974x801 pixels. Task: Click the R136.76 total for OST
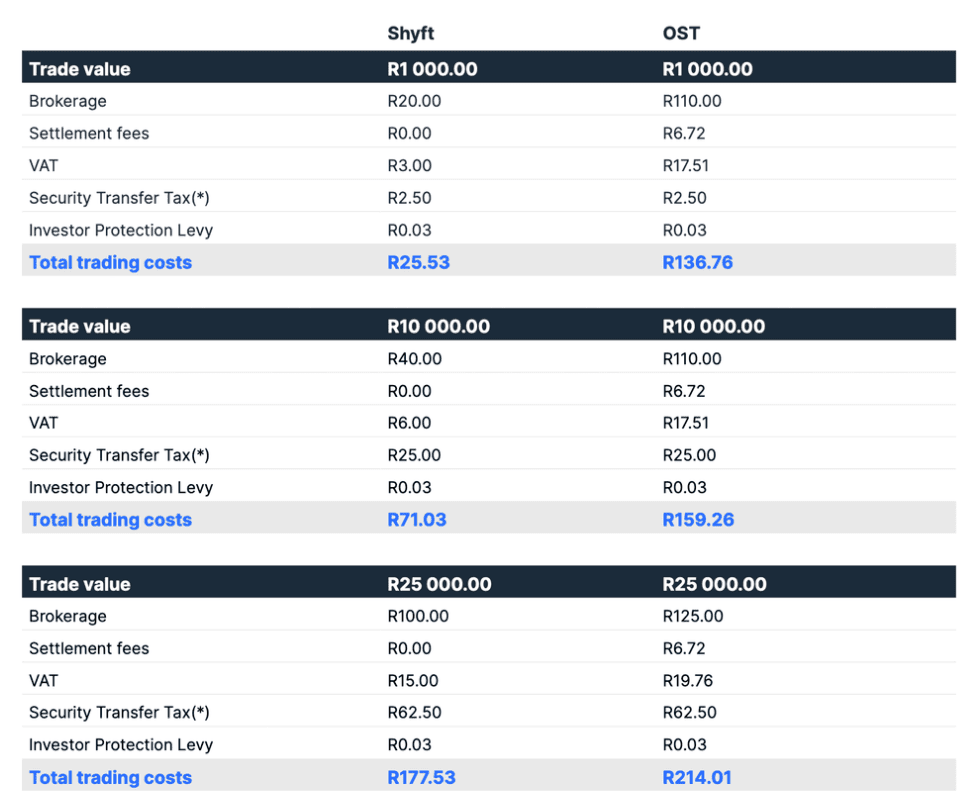[x=698, y=262]
